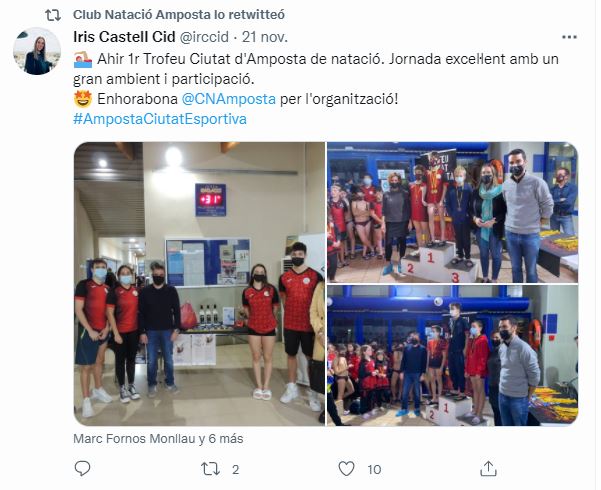
Task: Click the Iris Castell Cid display name
Action: pos(124,37)
